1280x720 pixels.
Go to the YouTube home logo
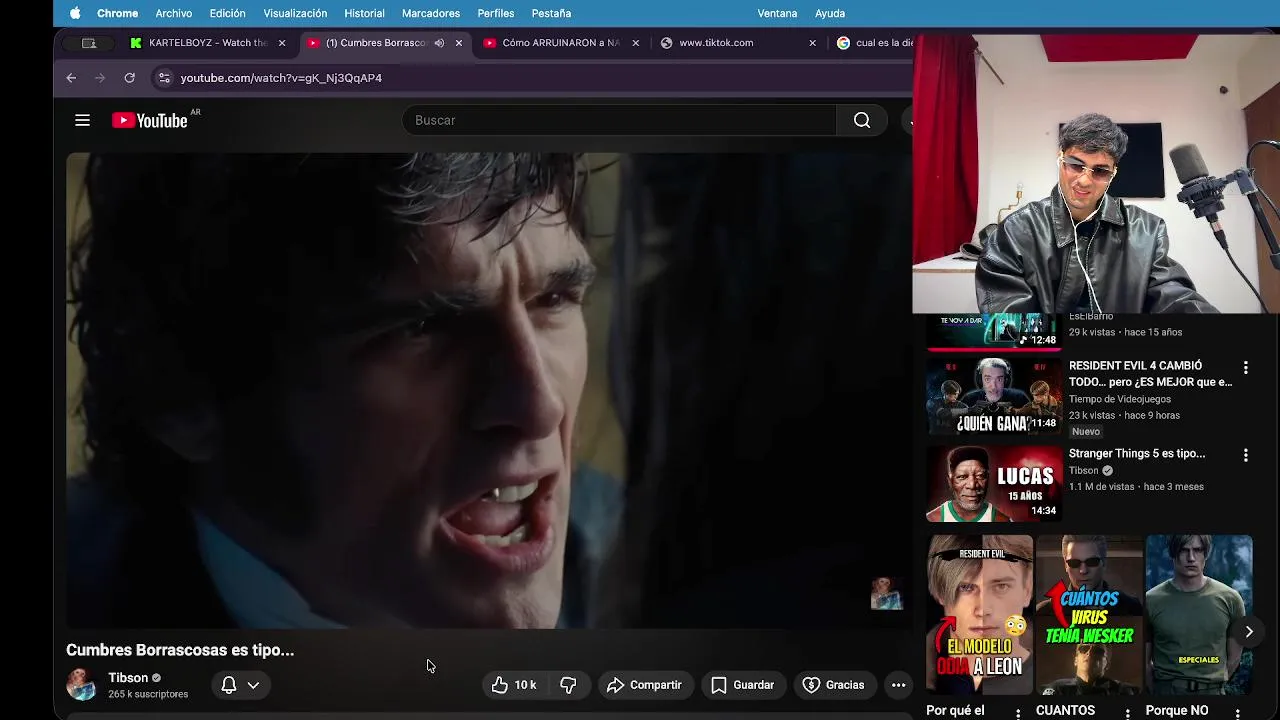(x=150, y=120)
